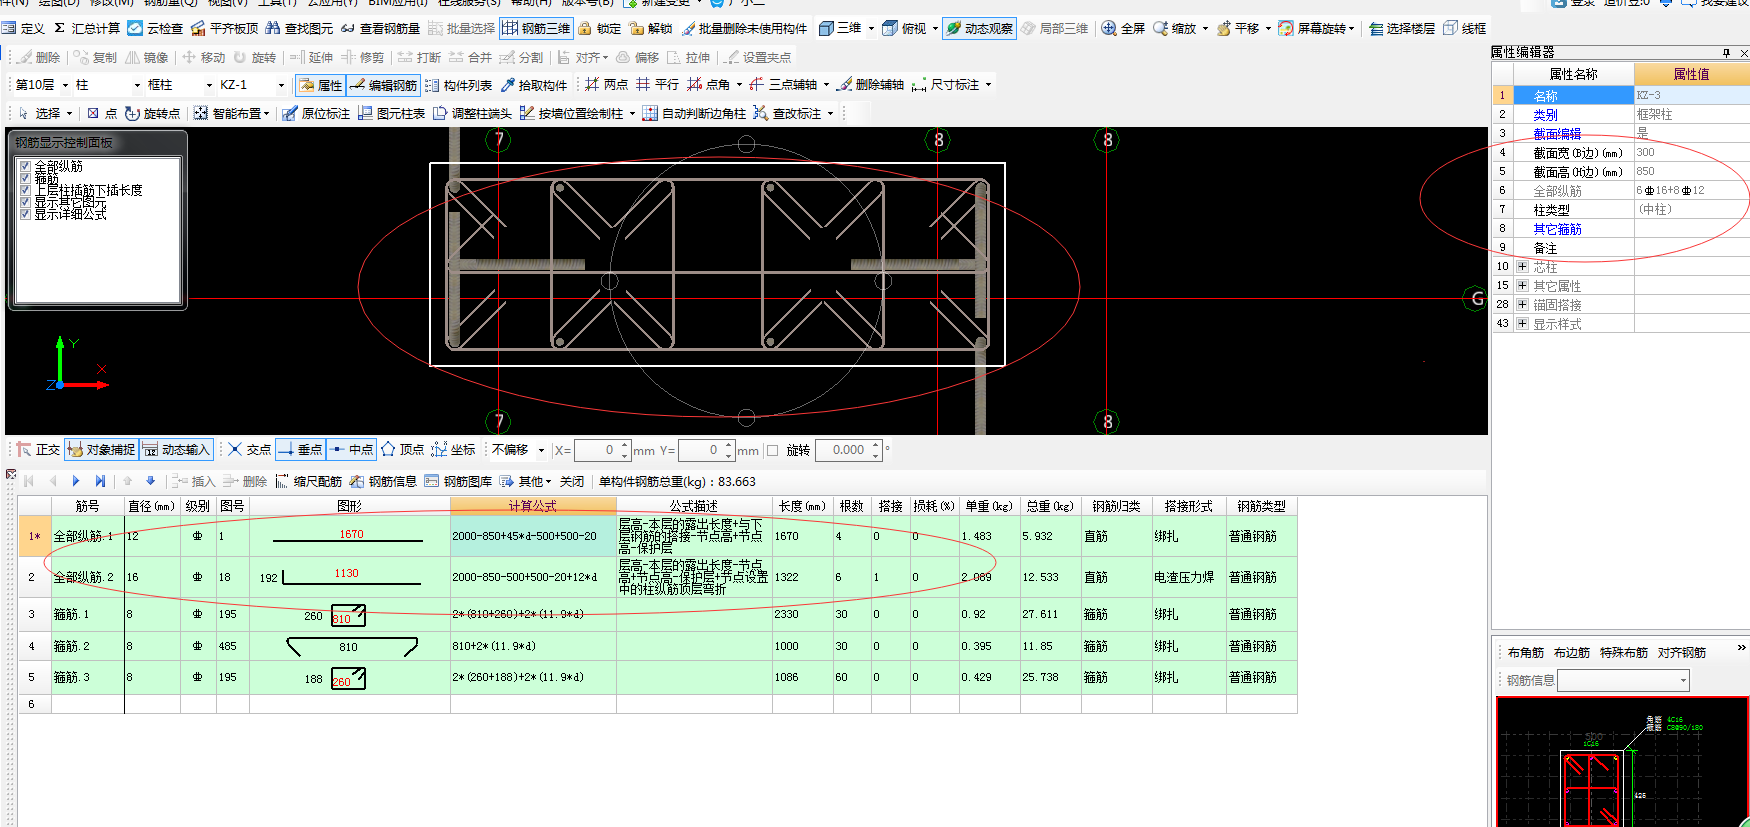Viewport: 1750px width, 827px height.
Task: Enable 线框 wireframe display
Action: click(1465, 28)
